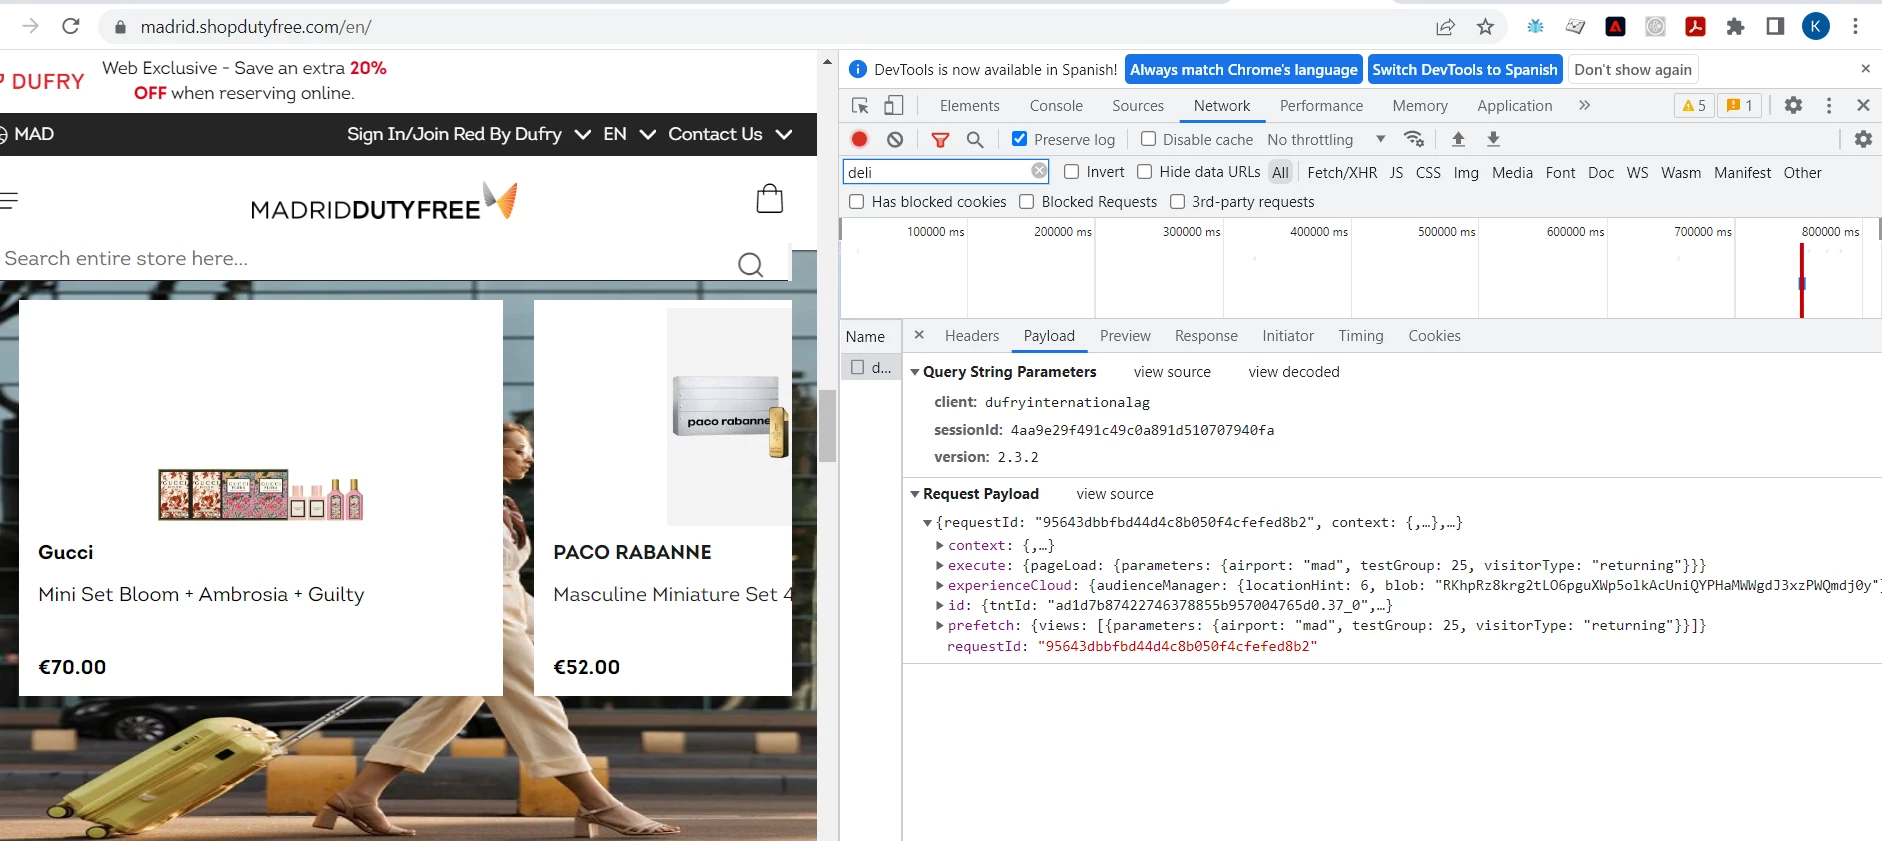
Task: Open DevTools settings gear
Action: (x=1793, y=105)
